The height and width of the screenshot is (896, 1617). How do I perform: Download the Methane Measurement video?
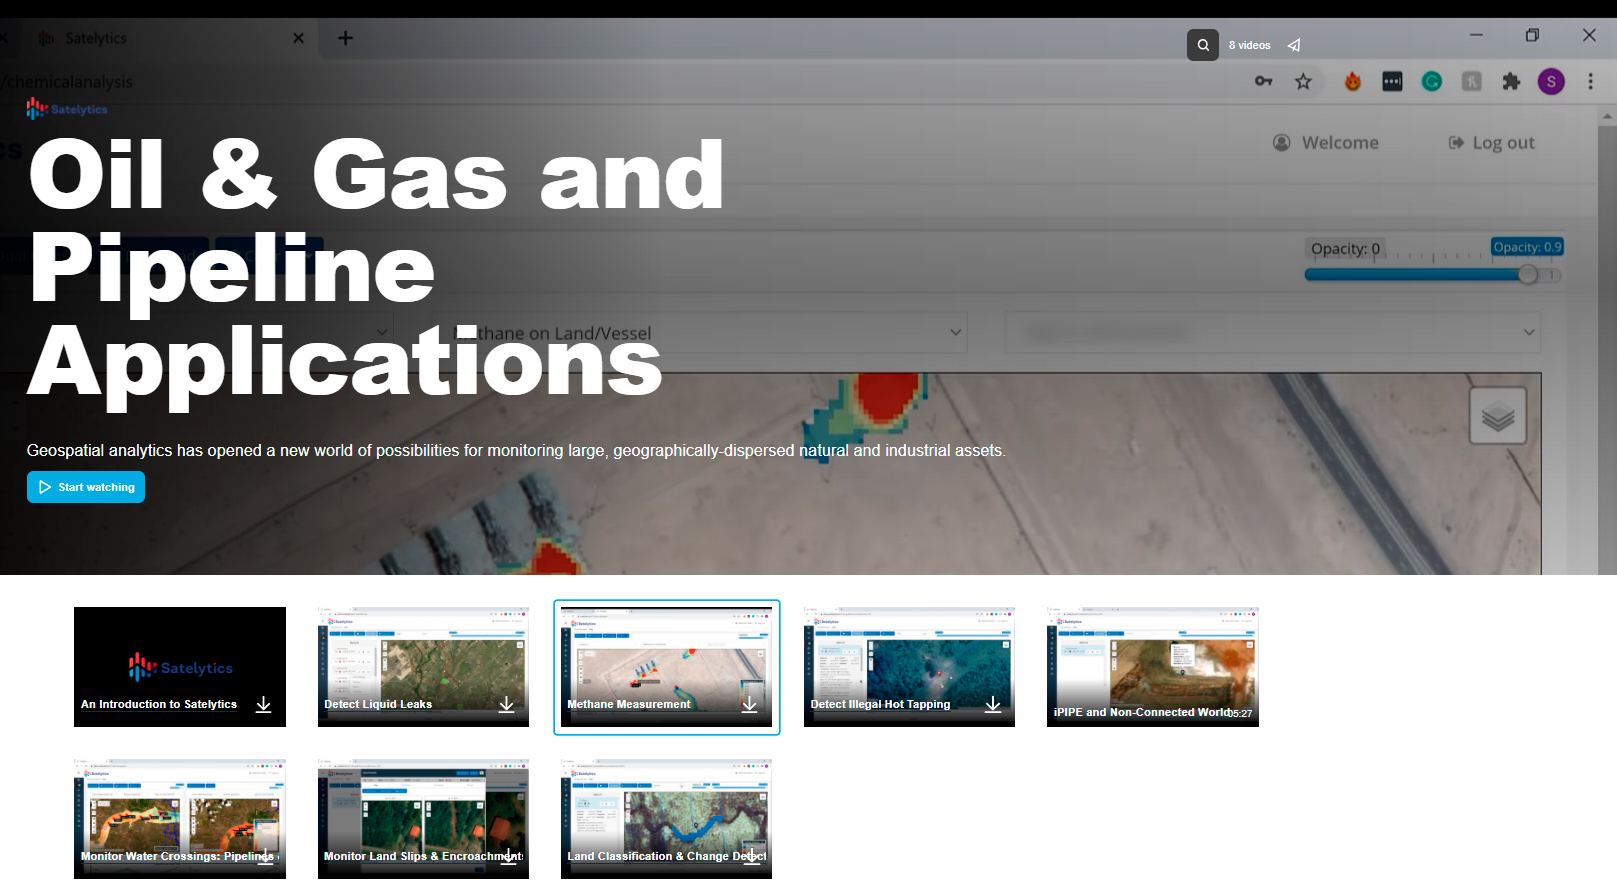click(750, 704)
